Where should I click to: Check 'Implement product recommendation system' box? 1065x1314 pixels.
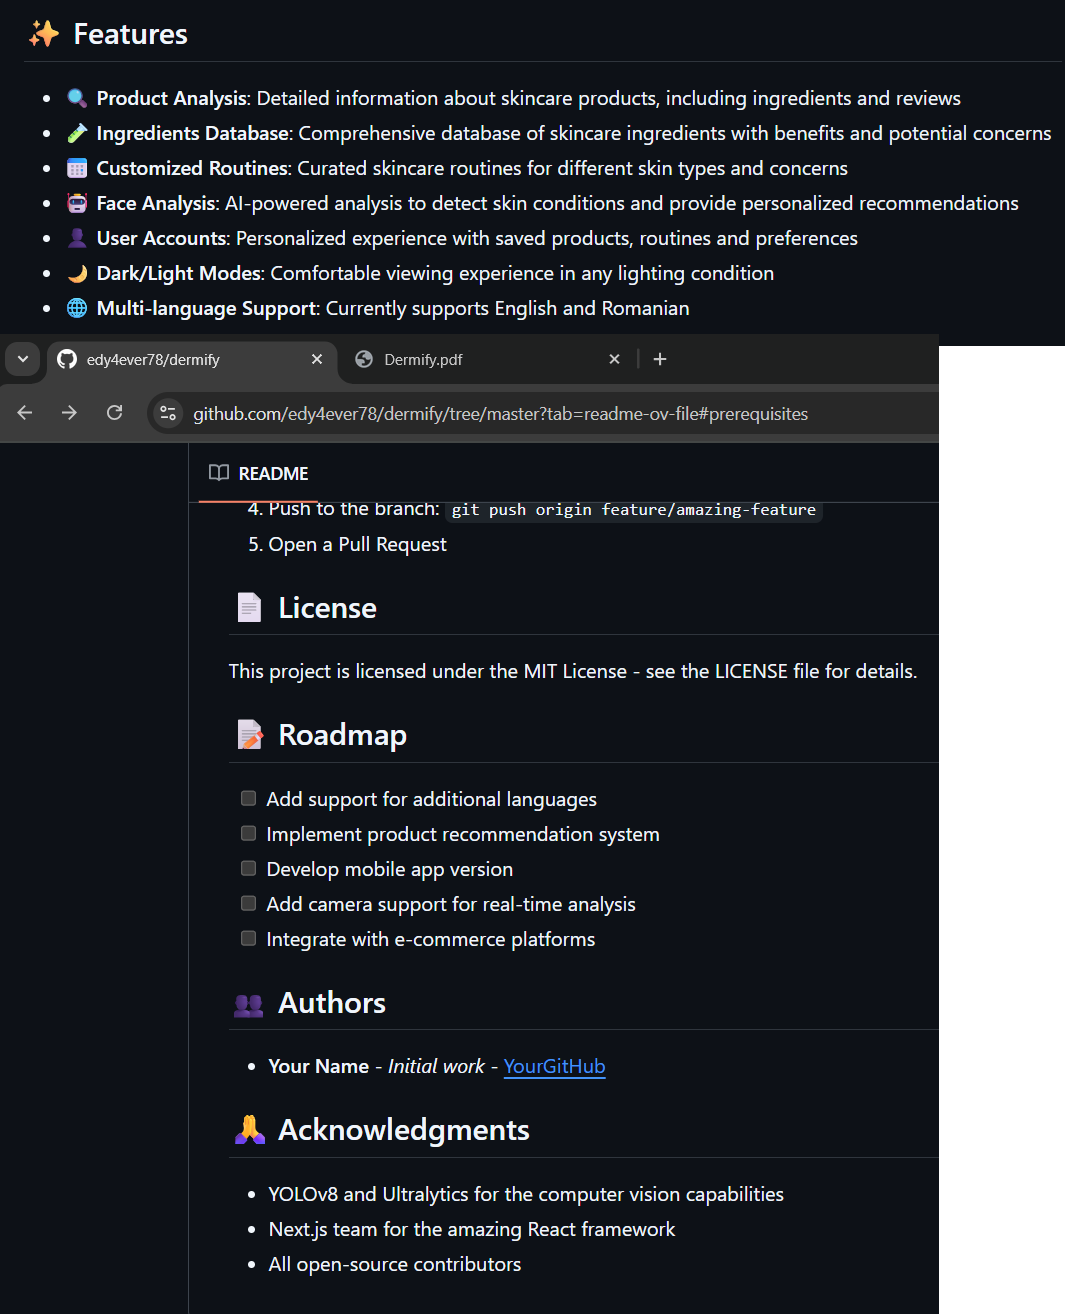248,833
